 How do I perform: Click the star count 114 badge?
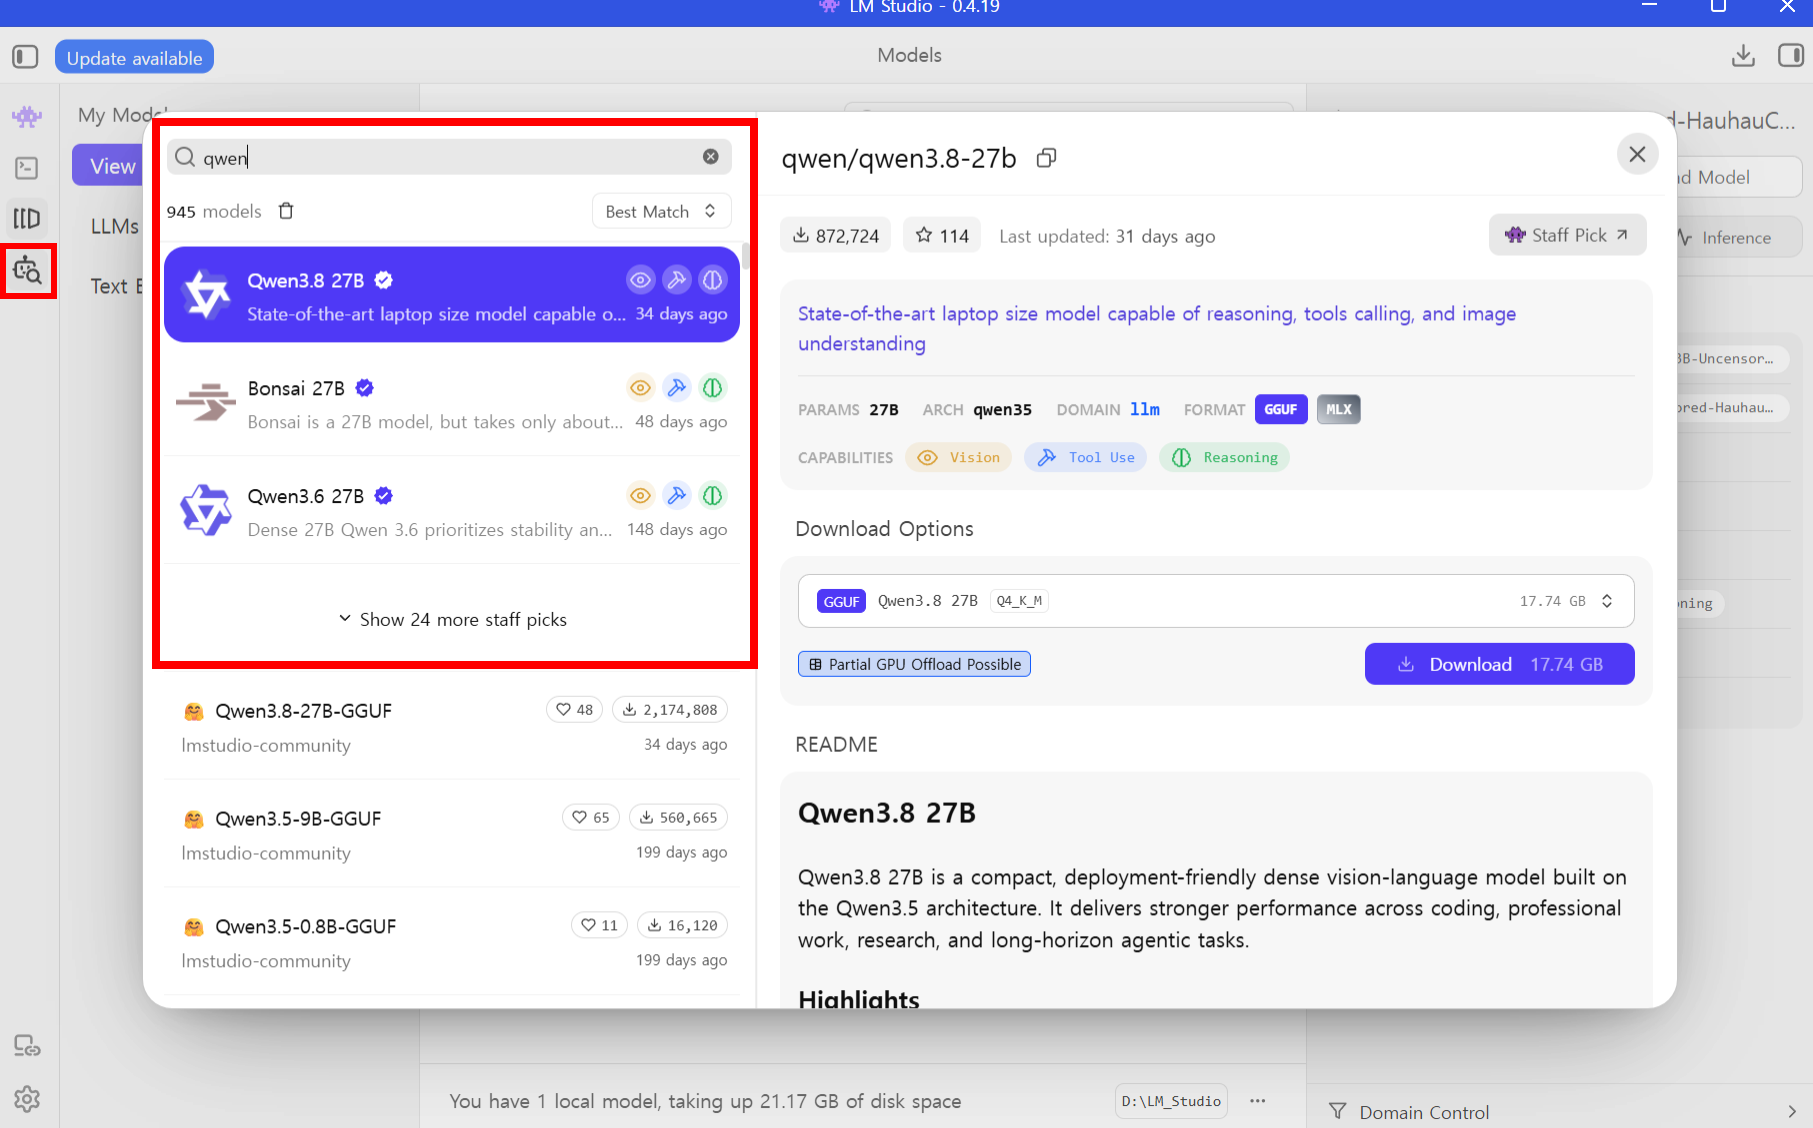pos(942,236)
